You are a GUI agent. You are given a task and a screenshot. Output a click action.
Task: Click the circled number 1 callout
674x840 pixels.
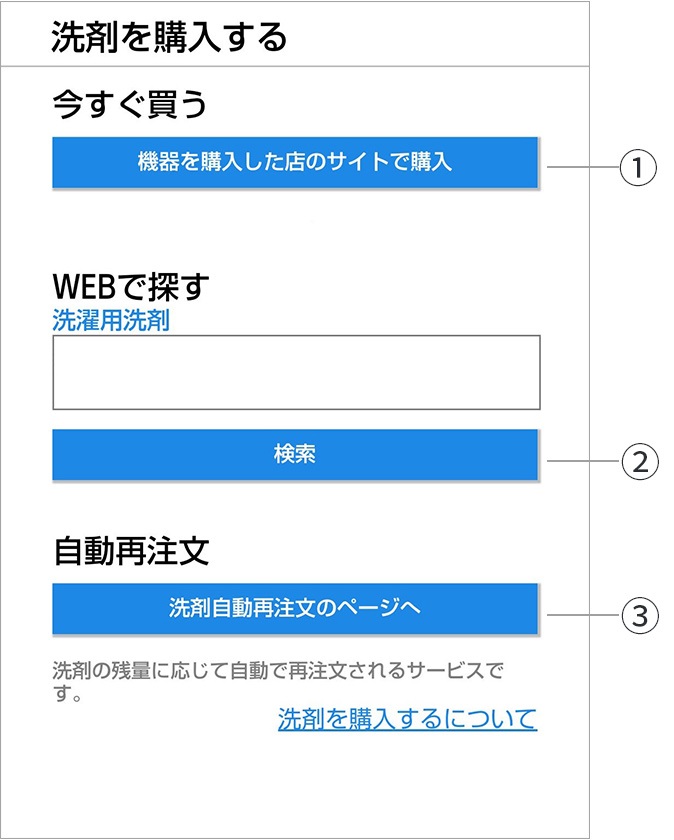(x=638, y=167)
